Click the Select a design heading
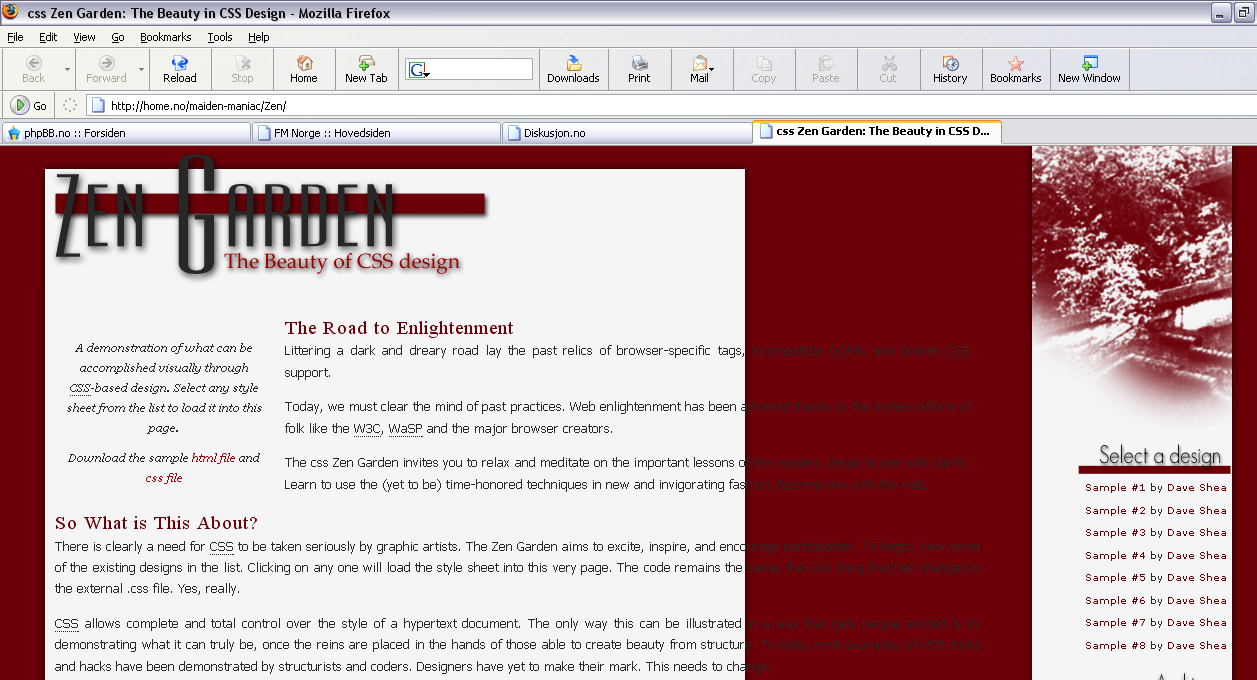This screenshot has width=1257, height=680. (1160, 456)
